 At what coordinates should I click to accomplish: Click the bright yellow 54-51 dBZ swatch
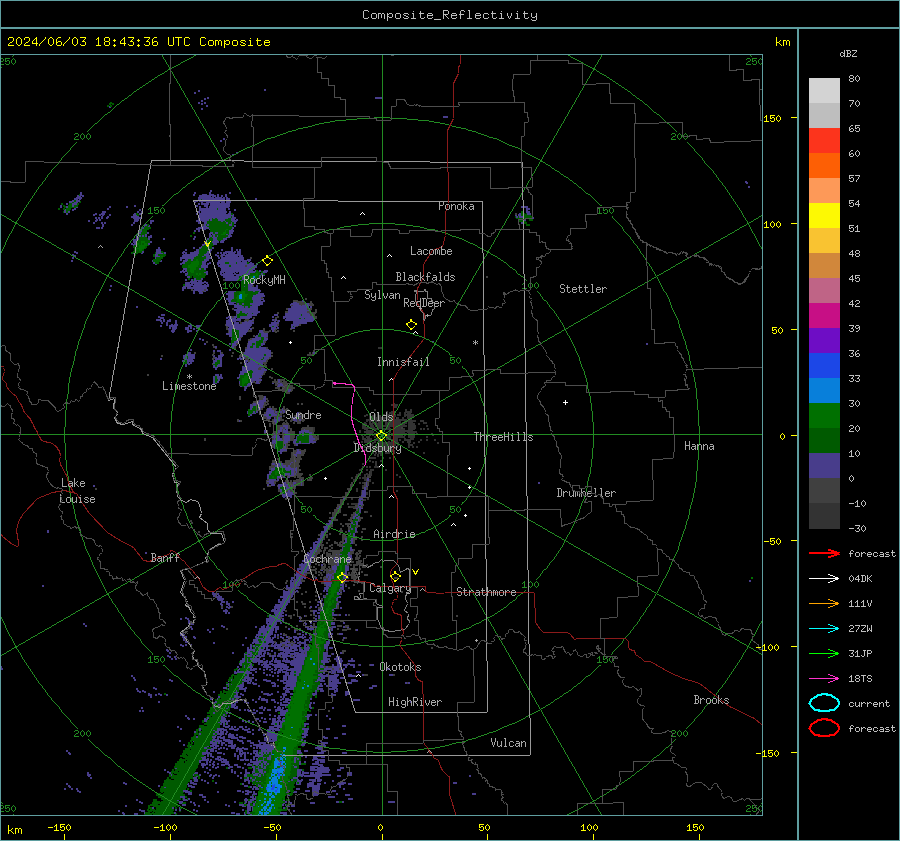pos(824,215)
